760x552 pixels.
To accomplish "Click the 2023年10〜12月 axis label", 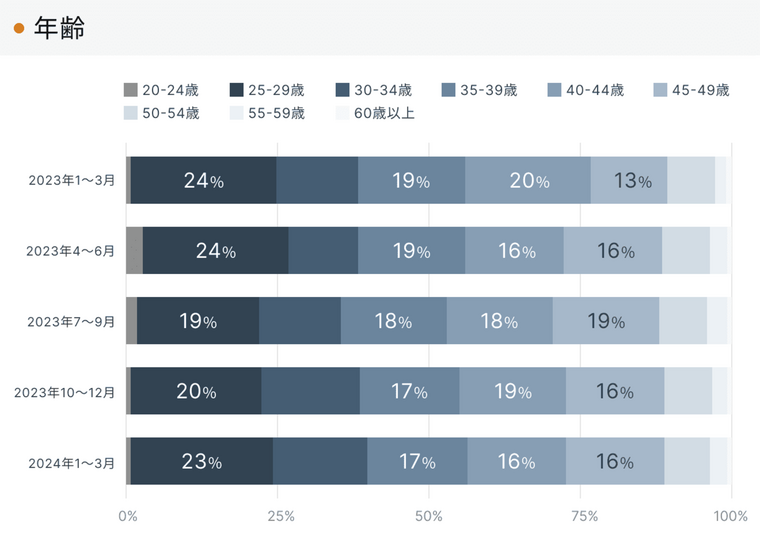I will point(64,392).
